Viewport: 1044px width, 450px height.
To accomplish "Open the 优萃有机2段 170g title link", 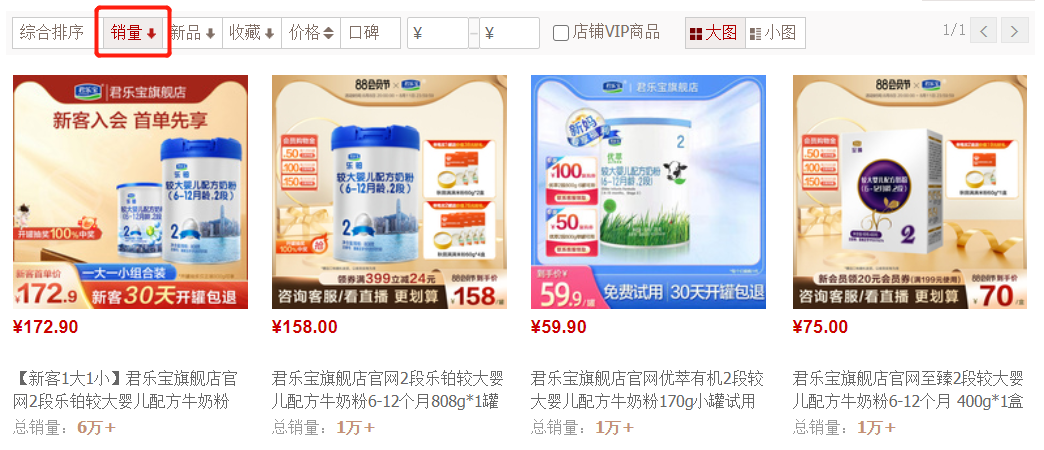I will pyautogui.click(x=647, y=391).
